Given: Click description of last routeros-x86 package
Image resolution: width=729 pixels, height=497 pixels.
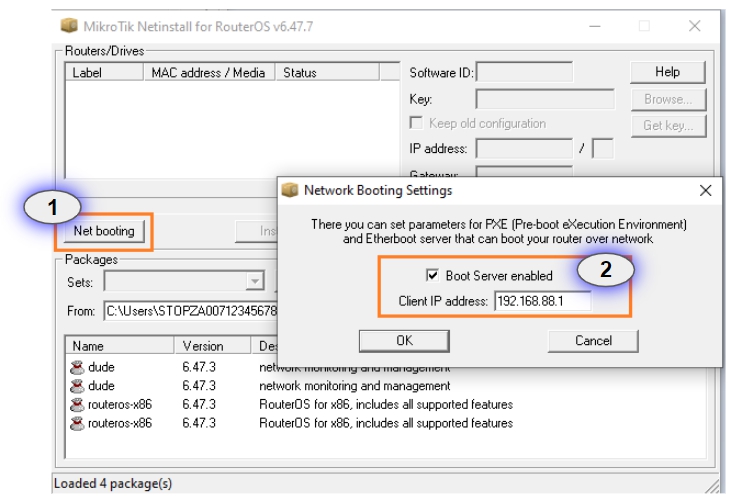Looking at the screenshot, I should tap(386, 423).
